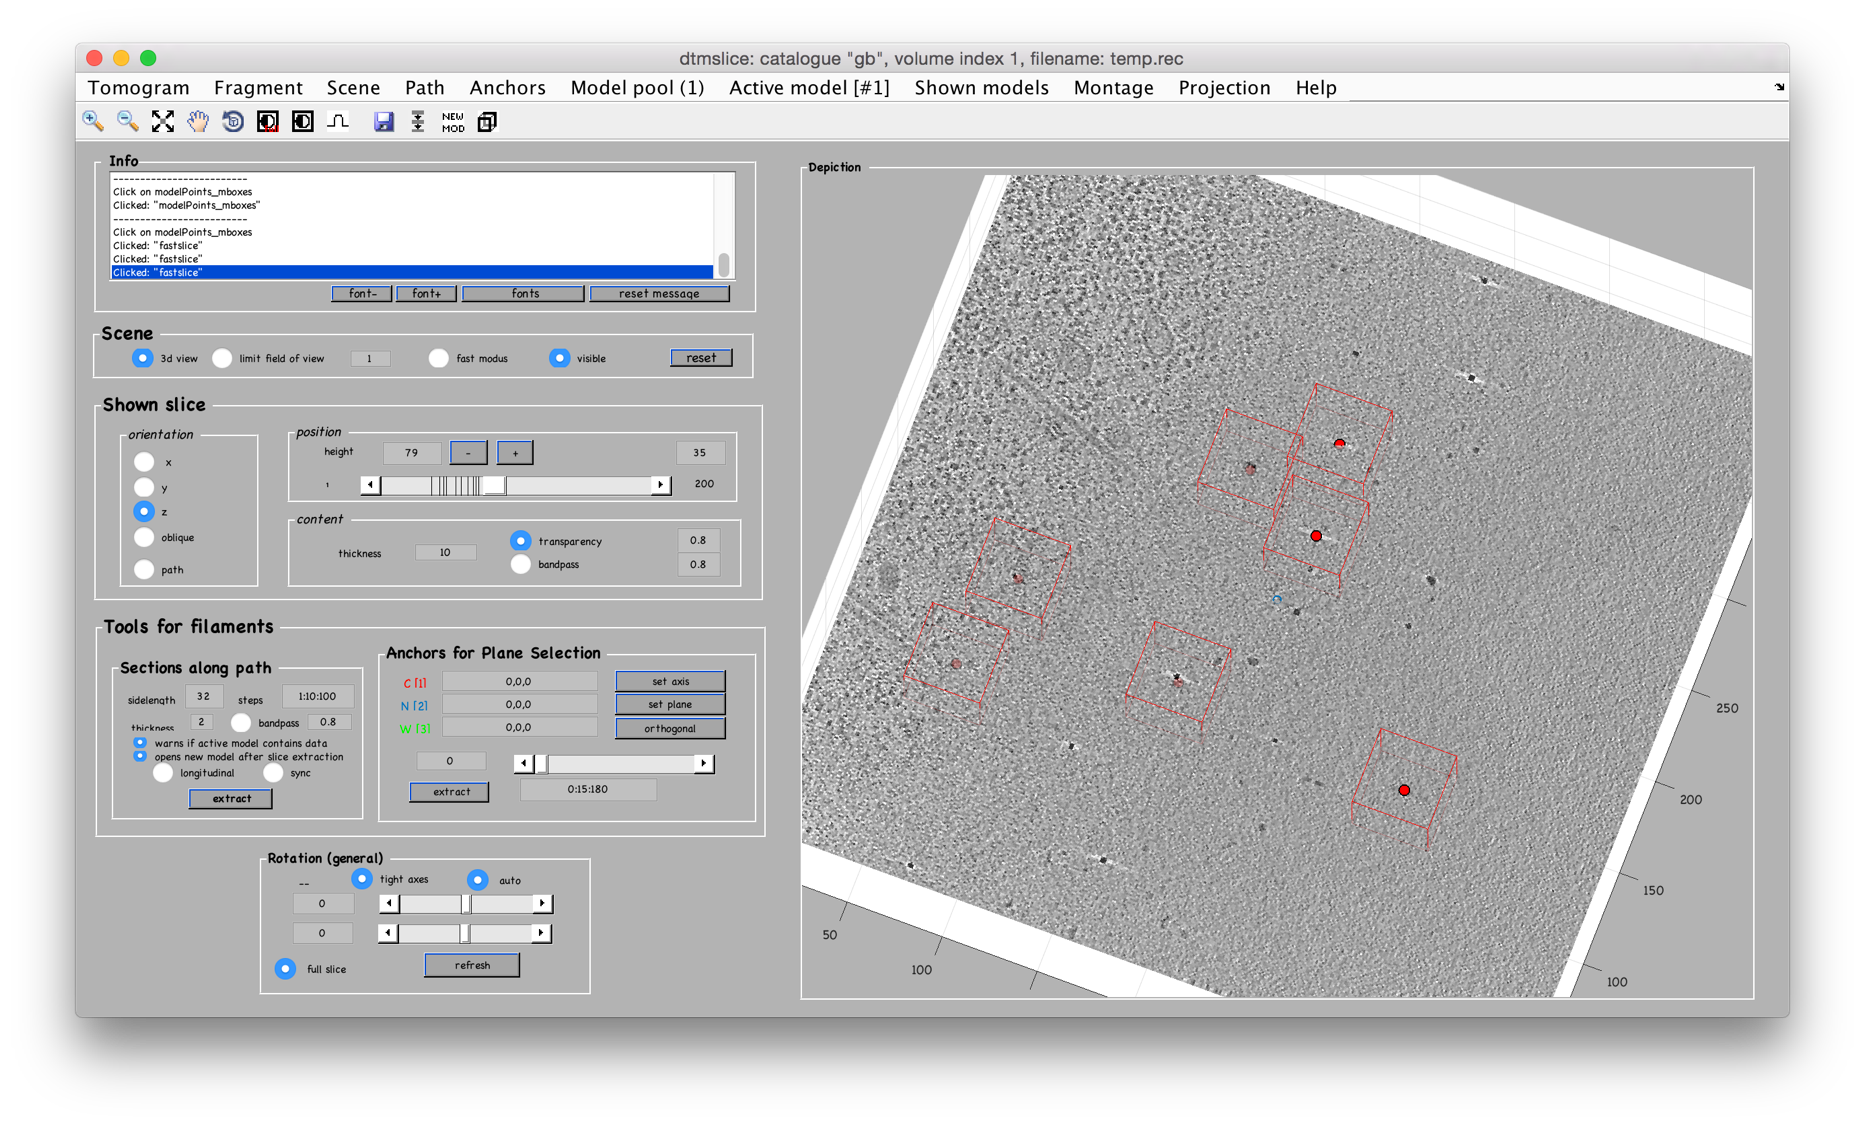Create a new model with NEW MOD icon
1865x1125 pixels.
453,122
